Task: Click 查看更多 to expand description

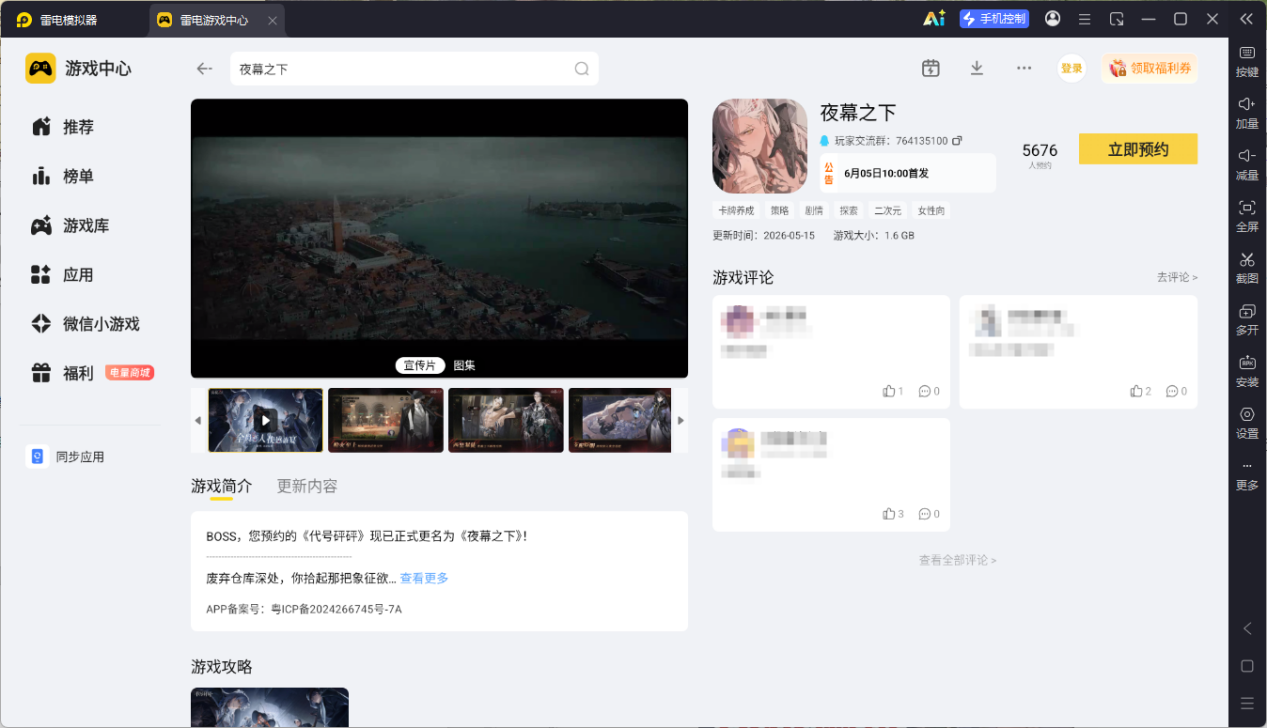Action: point(424,578)
